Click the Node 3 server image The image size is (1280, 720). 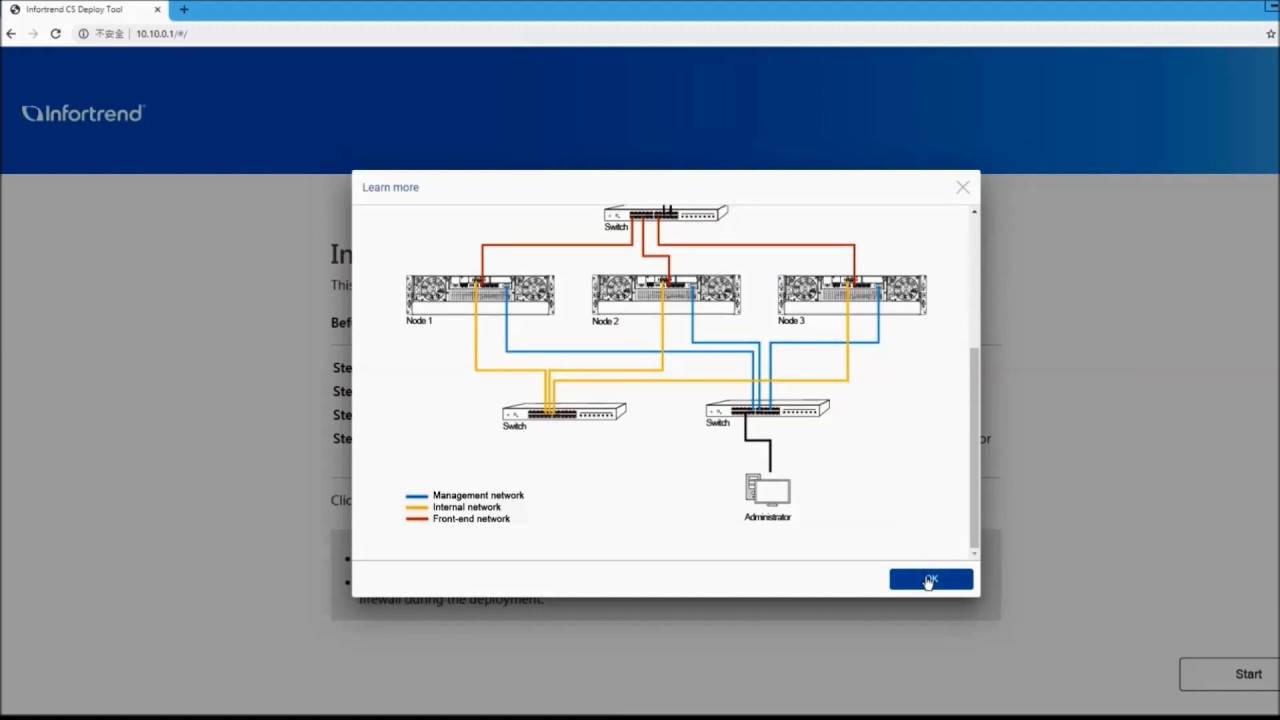852,295
